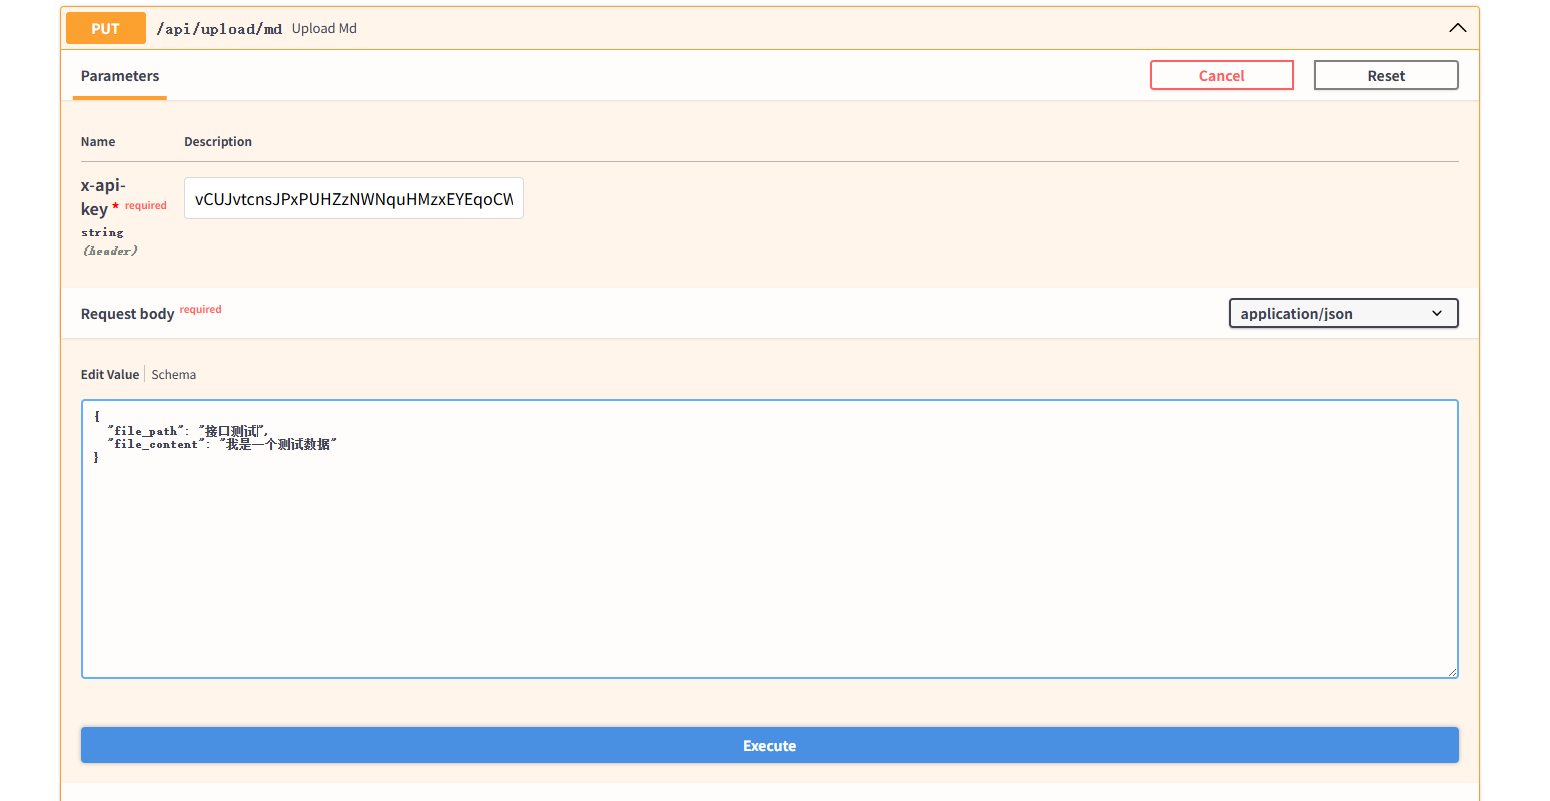Focus the x-api-key input field
This screenshot has height=801, width=1550.
click(x=354, y=198)
